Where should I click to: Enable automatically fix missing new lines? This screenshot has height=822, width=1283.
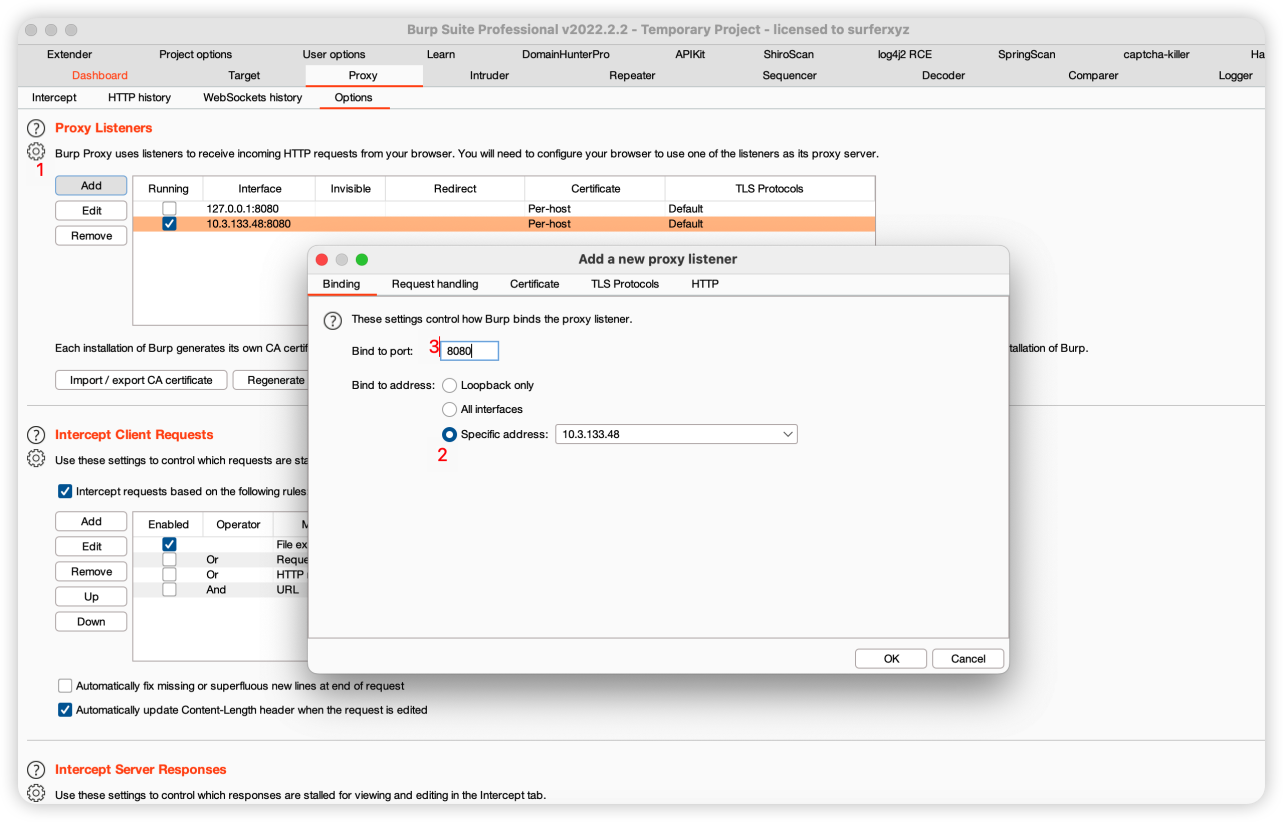tap(65, 686)
